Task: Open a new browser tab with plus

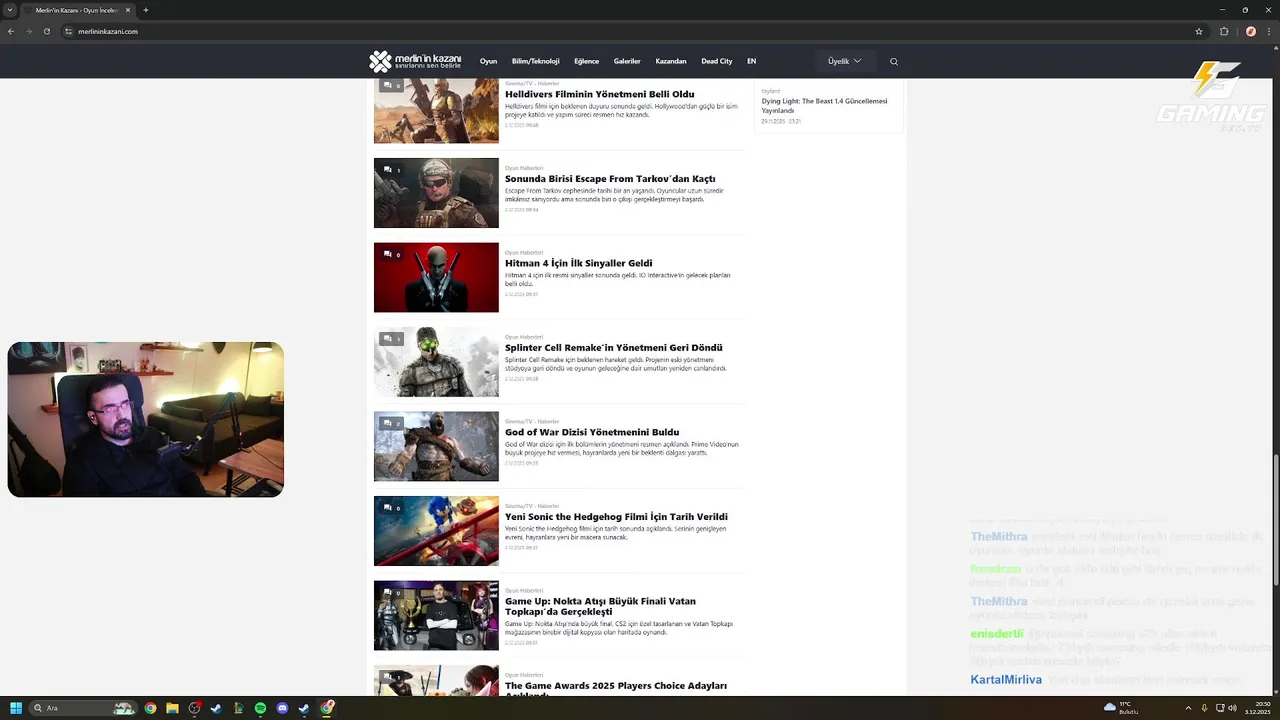Action: (146, 10)
